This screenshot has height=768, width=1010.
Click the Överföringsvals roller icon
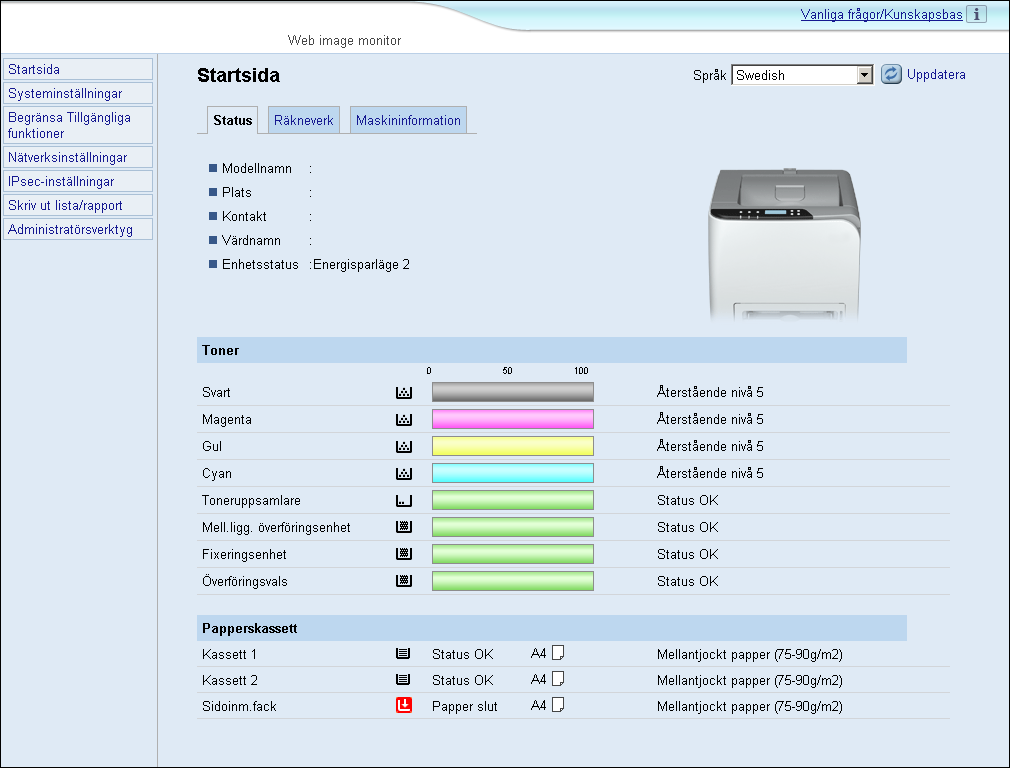pyautogui.click(x=404, y=581)
